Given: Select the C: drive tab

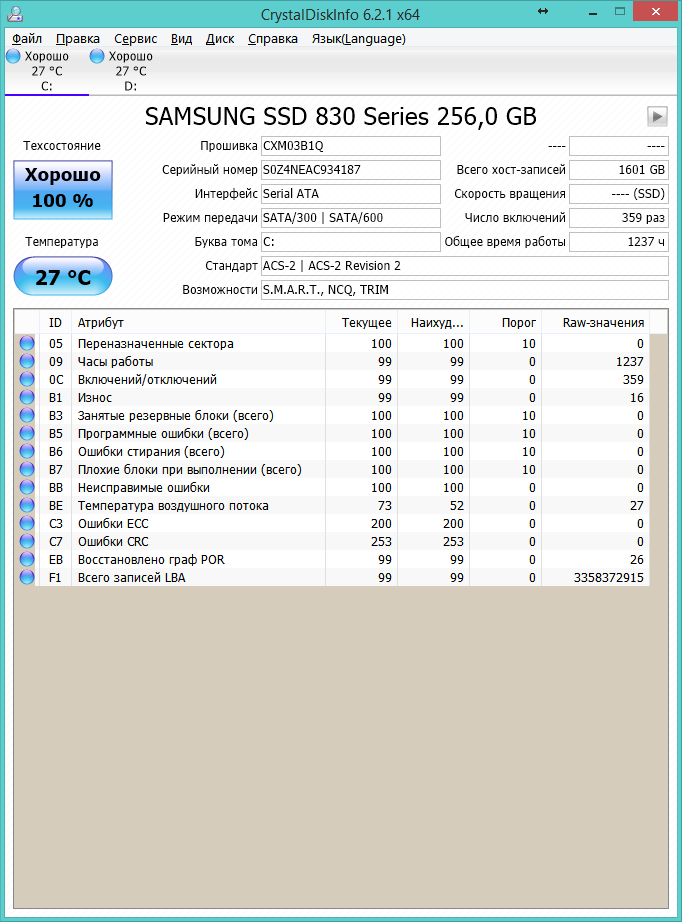Looking at the screenshot, I should tap(47, 71).
